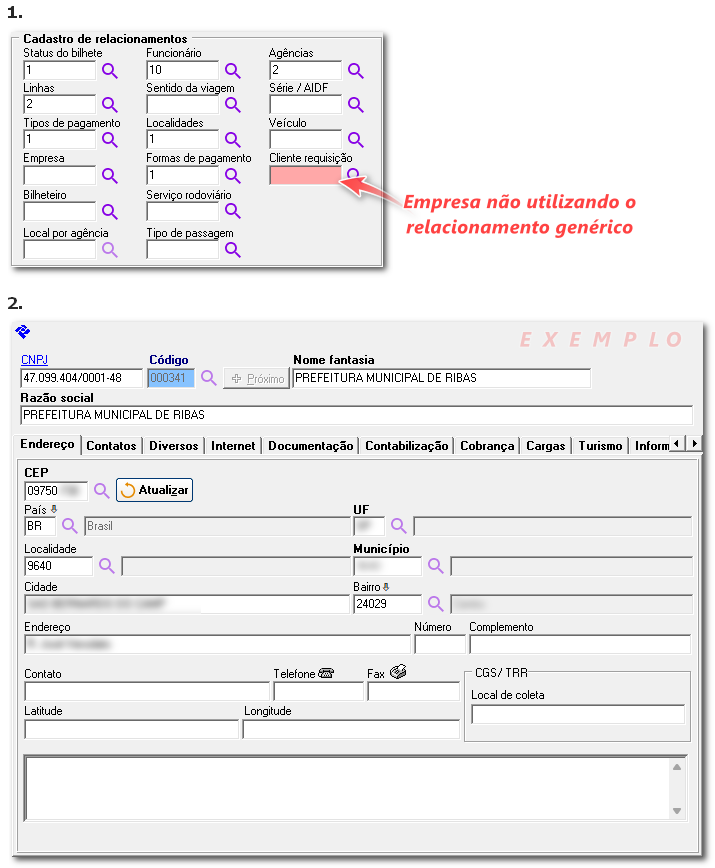Click the notes scrollbar up arrow
715x868 pixels.
(x=676, y=767)
